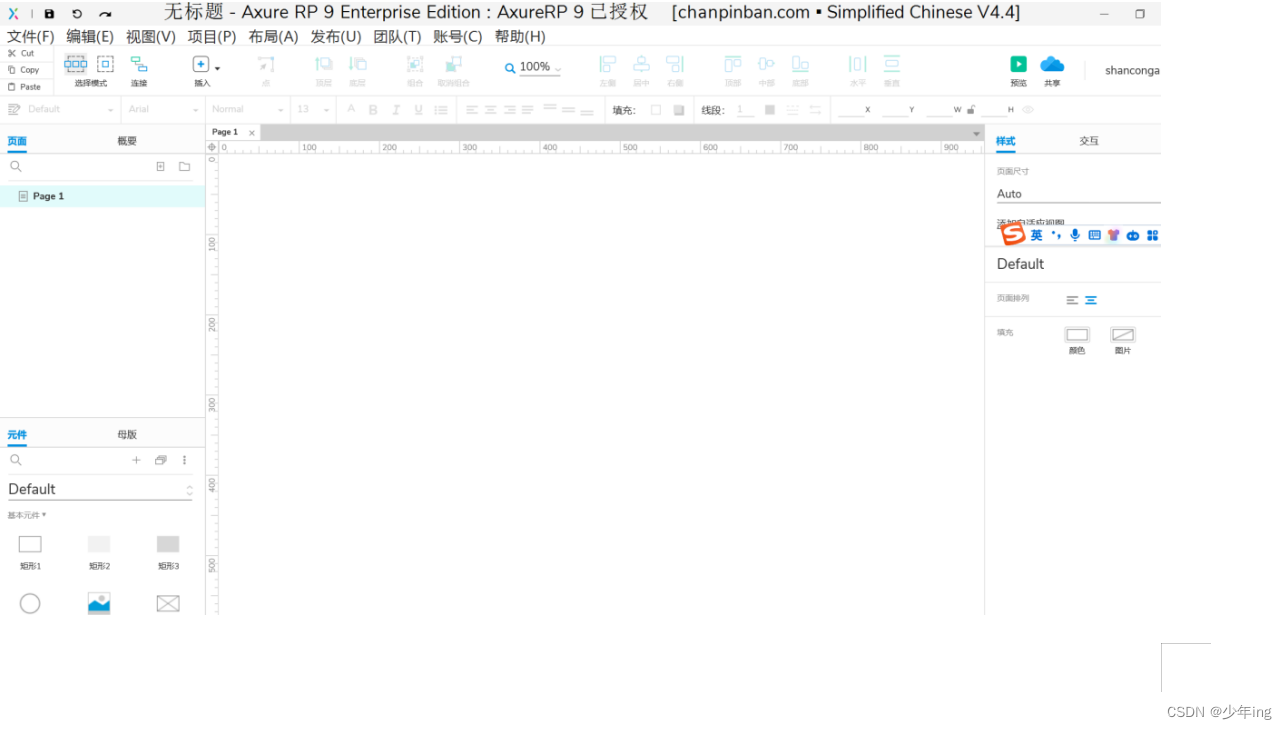
Task: Open the 插入 dropdown arrow
Action: [x=217, y=68]
